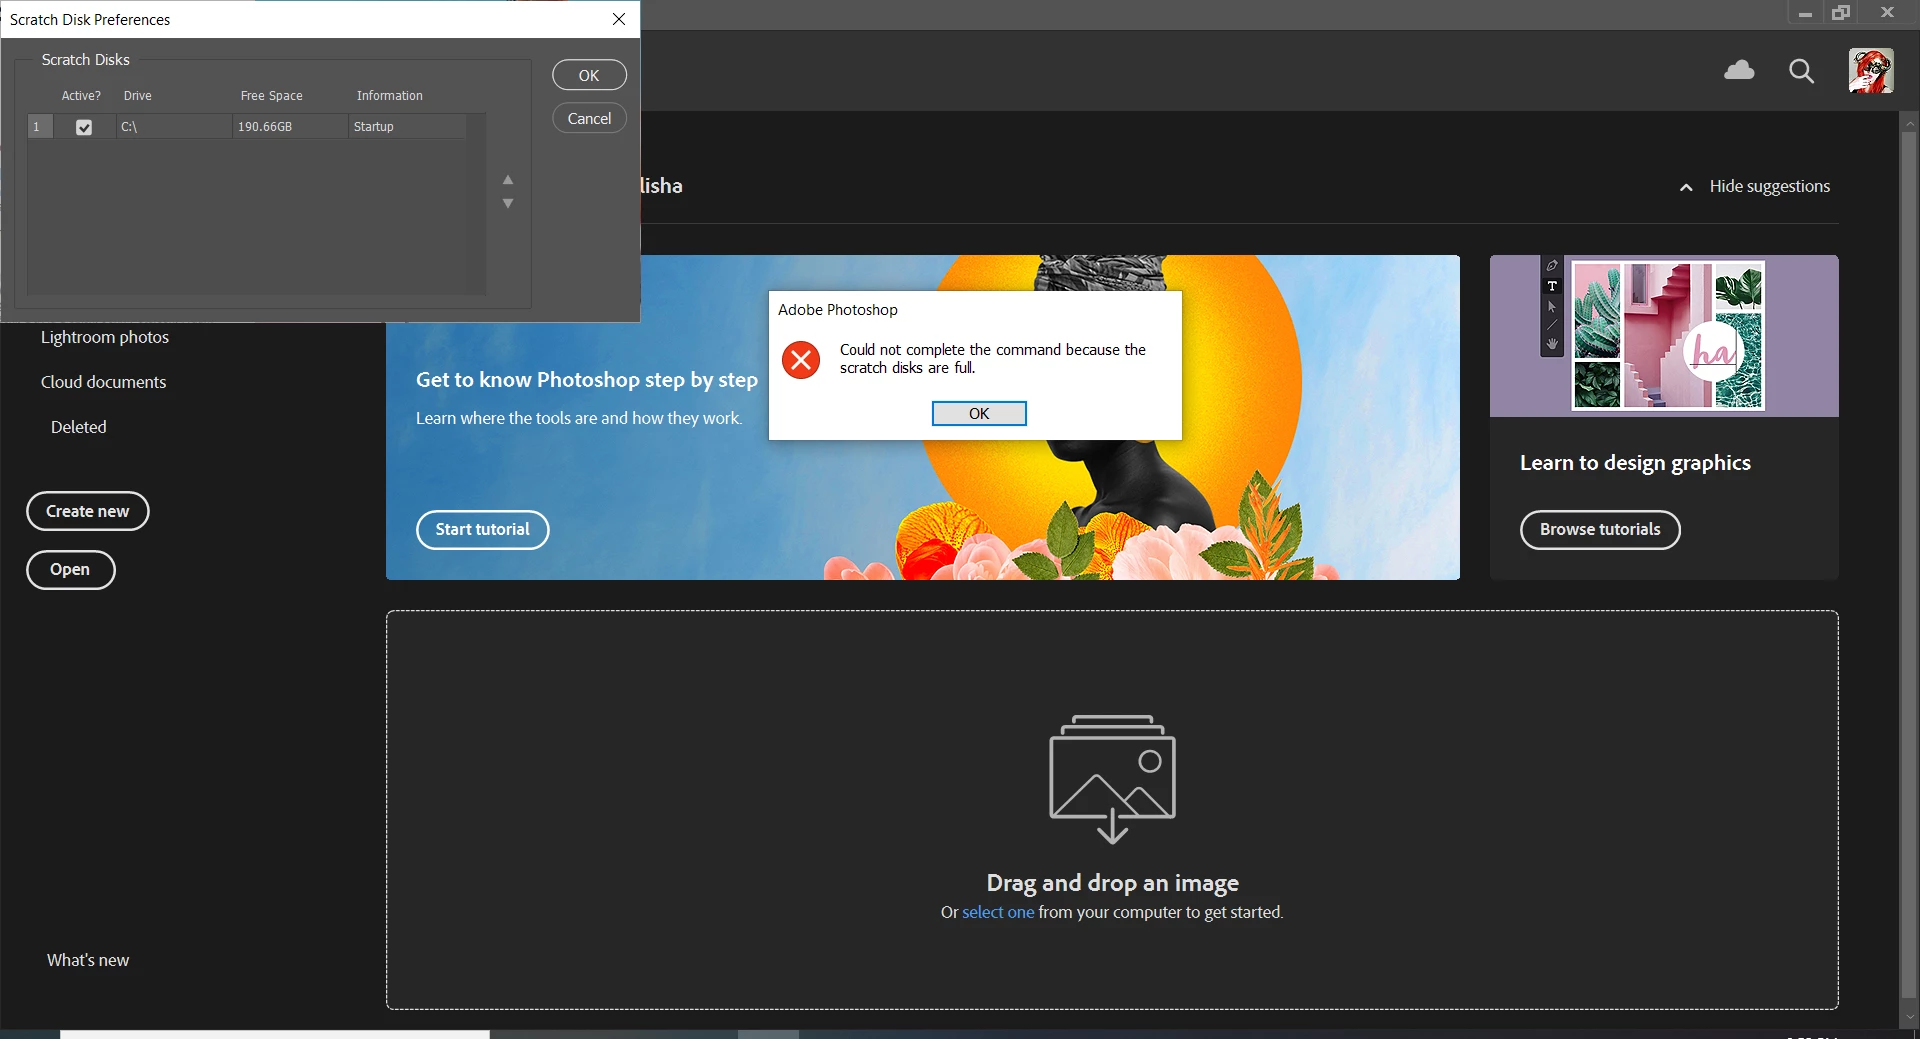Click the Information column header
Screen dimensions: 1920x1039
(x=389, y=96)
